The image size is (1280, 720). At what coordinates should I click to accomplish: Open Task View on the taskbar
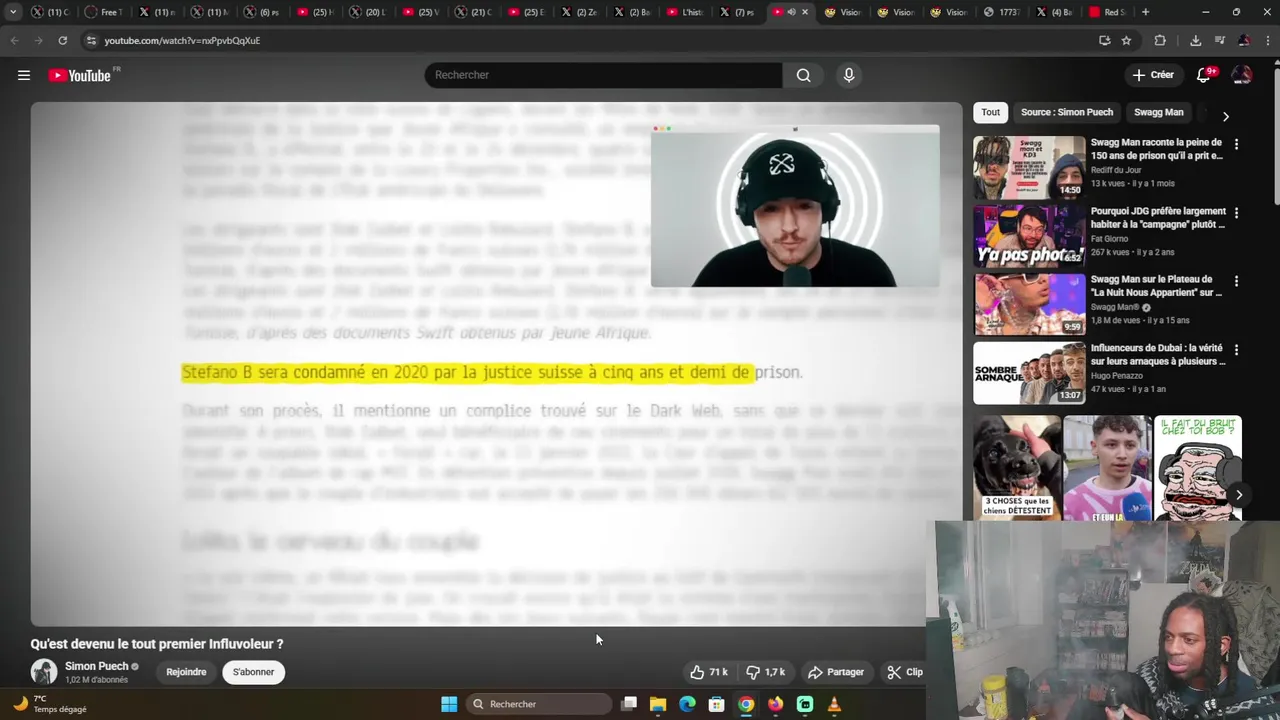tap(629, 704)
